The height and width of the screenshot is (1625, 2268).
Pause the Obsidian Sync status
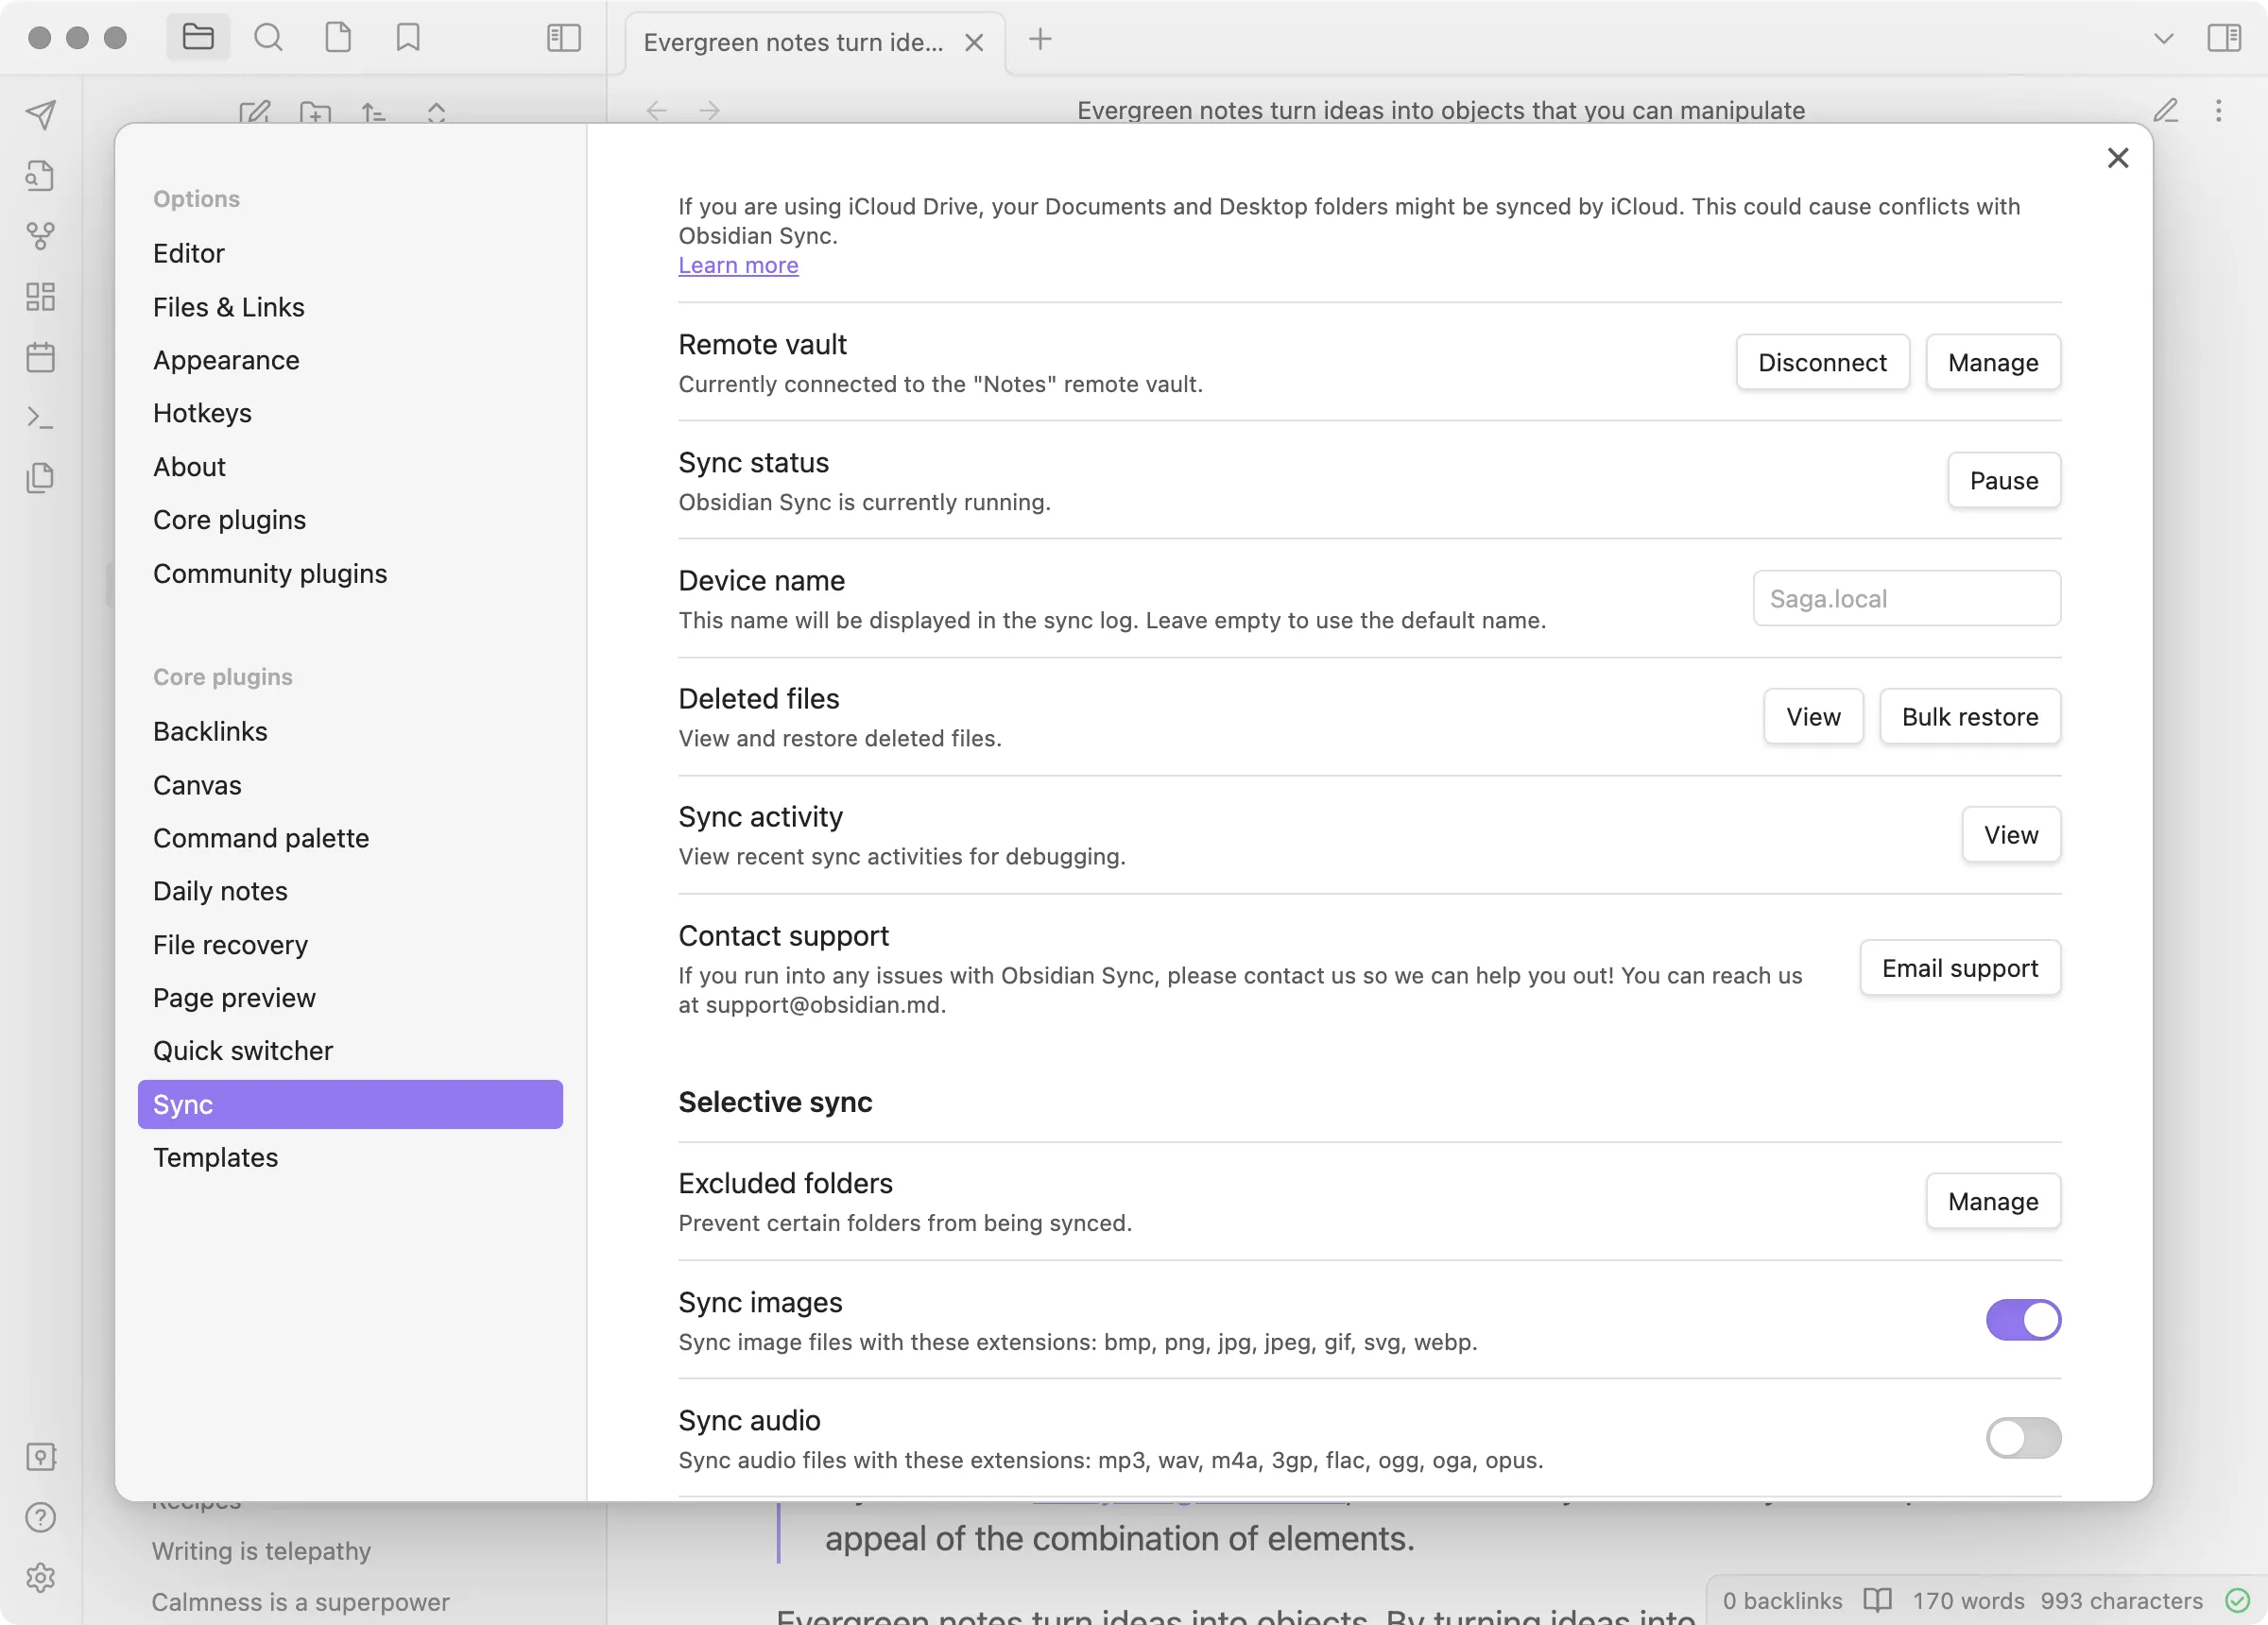pos(2004,480)
